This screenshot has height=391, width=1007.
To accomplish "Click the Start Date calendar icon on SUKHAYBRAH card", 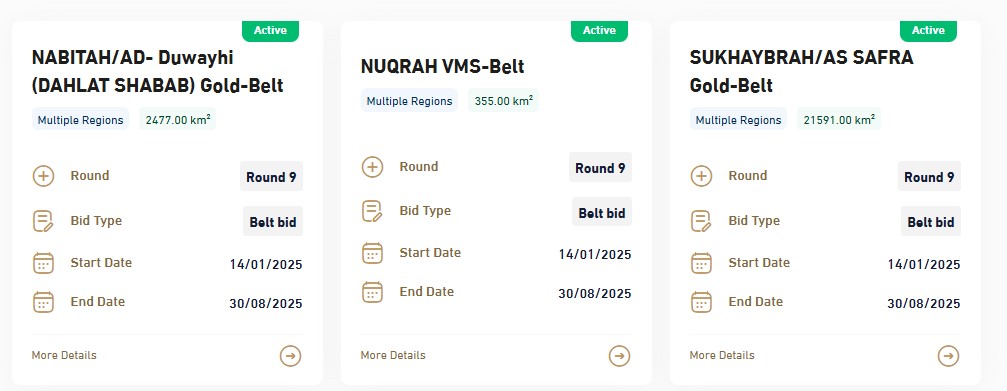I will click(x=701, y=263).
